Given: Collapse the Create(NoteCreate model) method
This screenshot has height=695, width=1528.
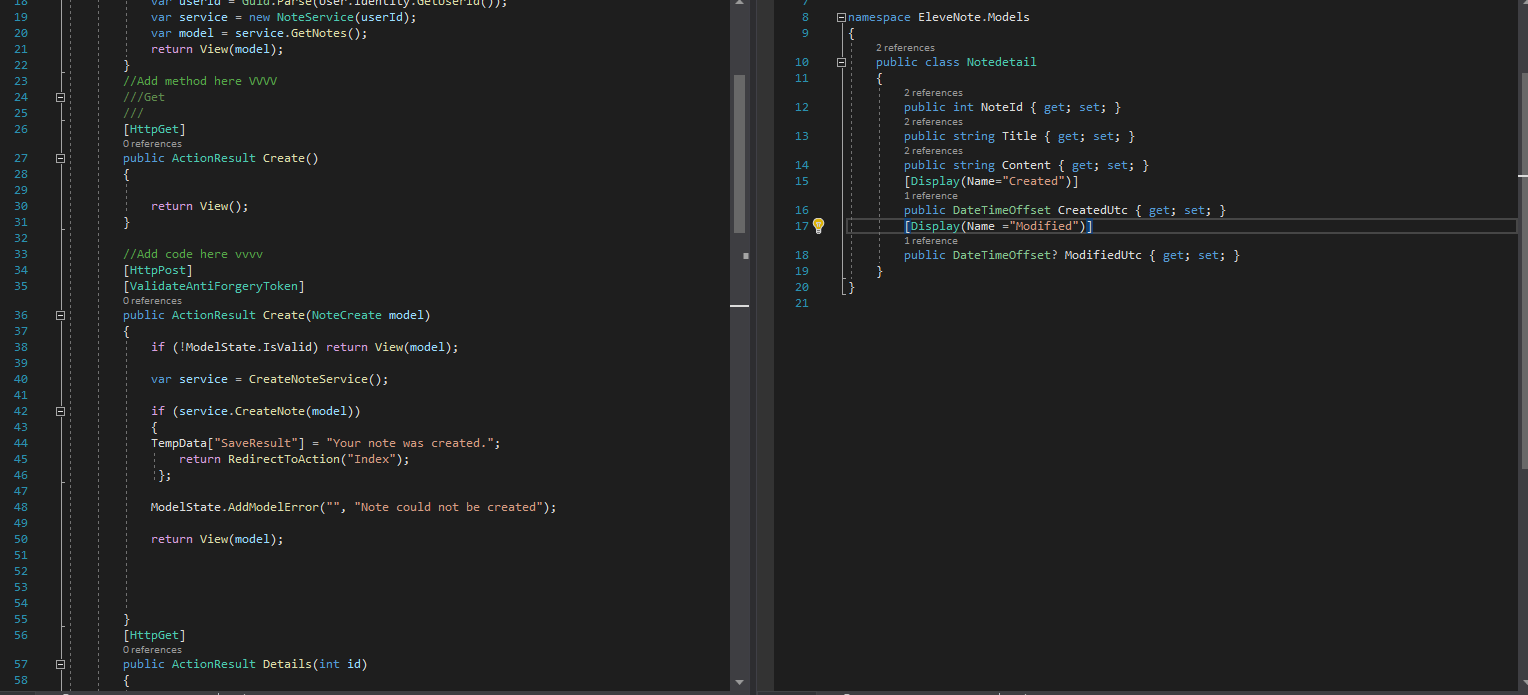Looking at the screenshot, I should [61, 315].
